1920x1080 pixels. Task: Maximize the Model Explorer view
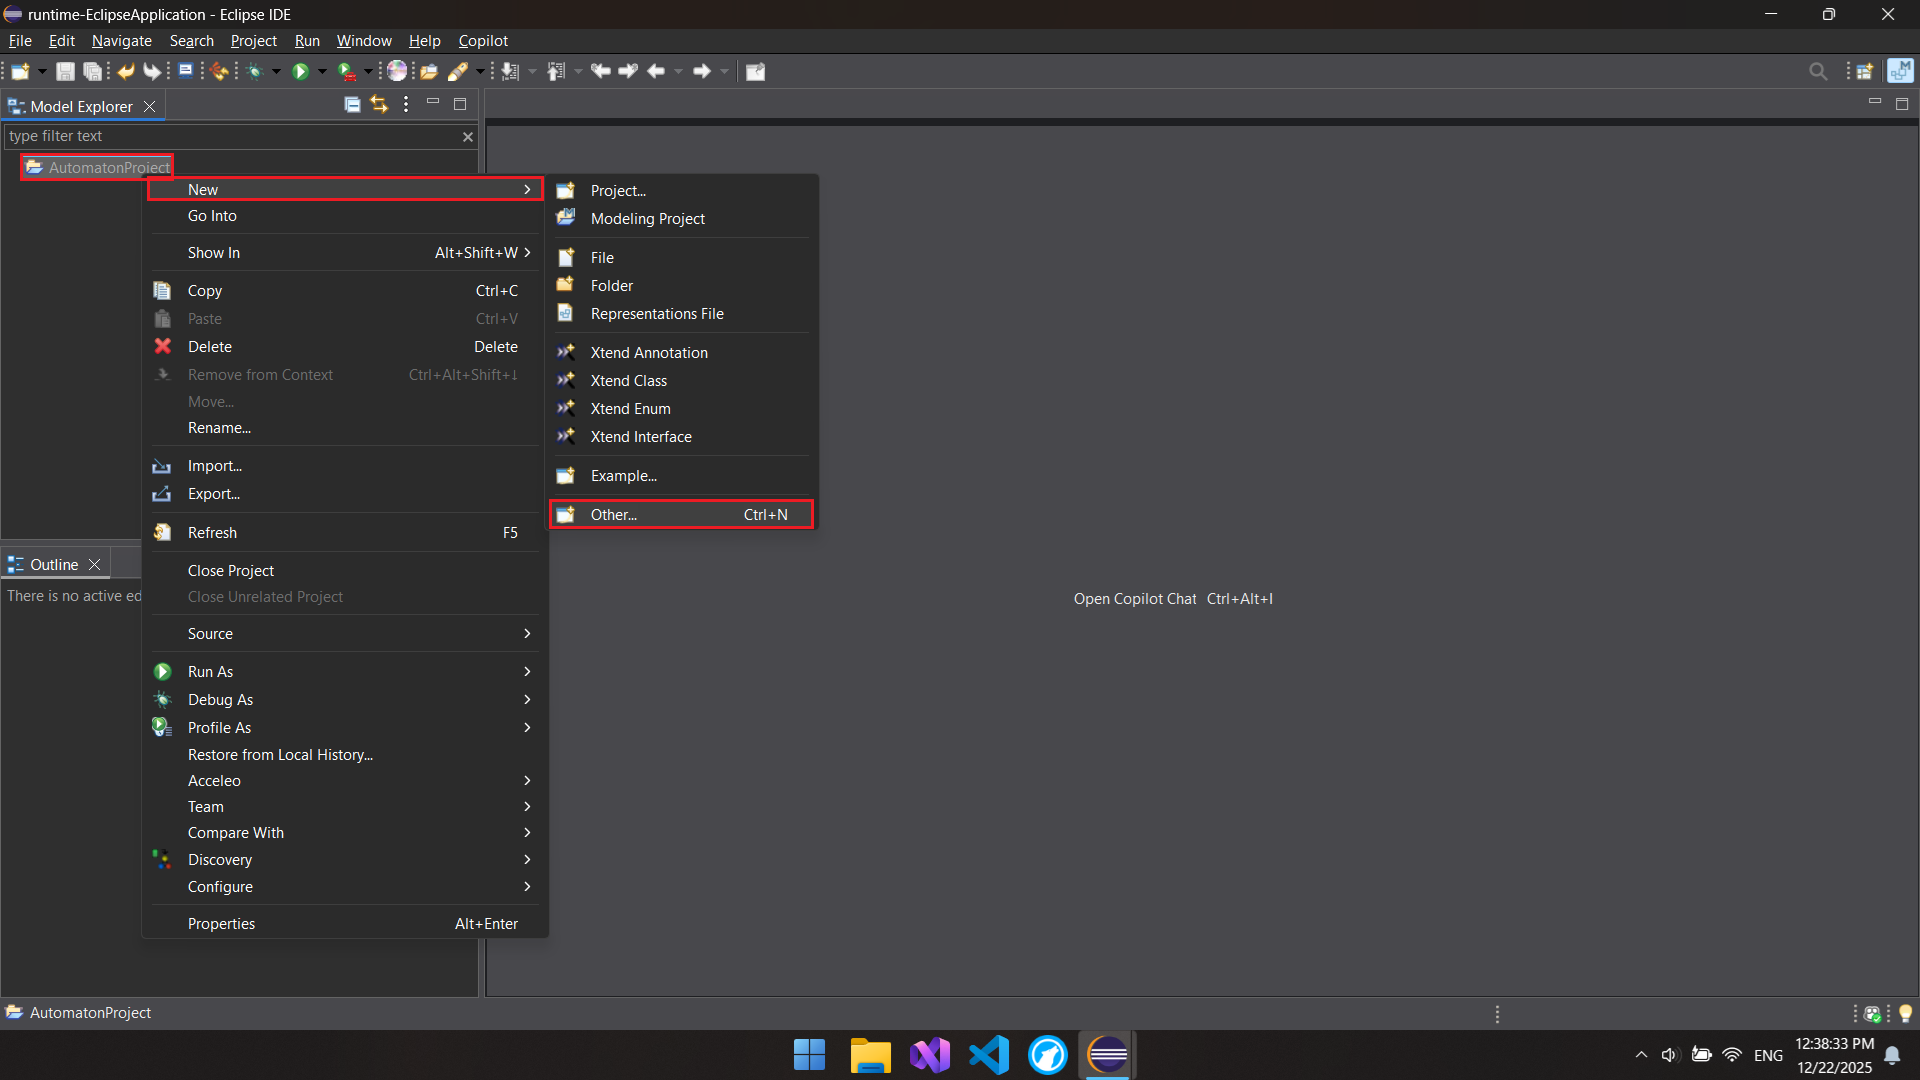tap(460, 104)
